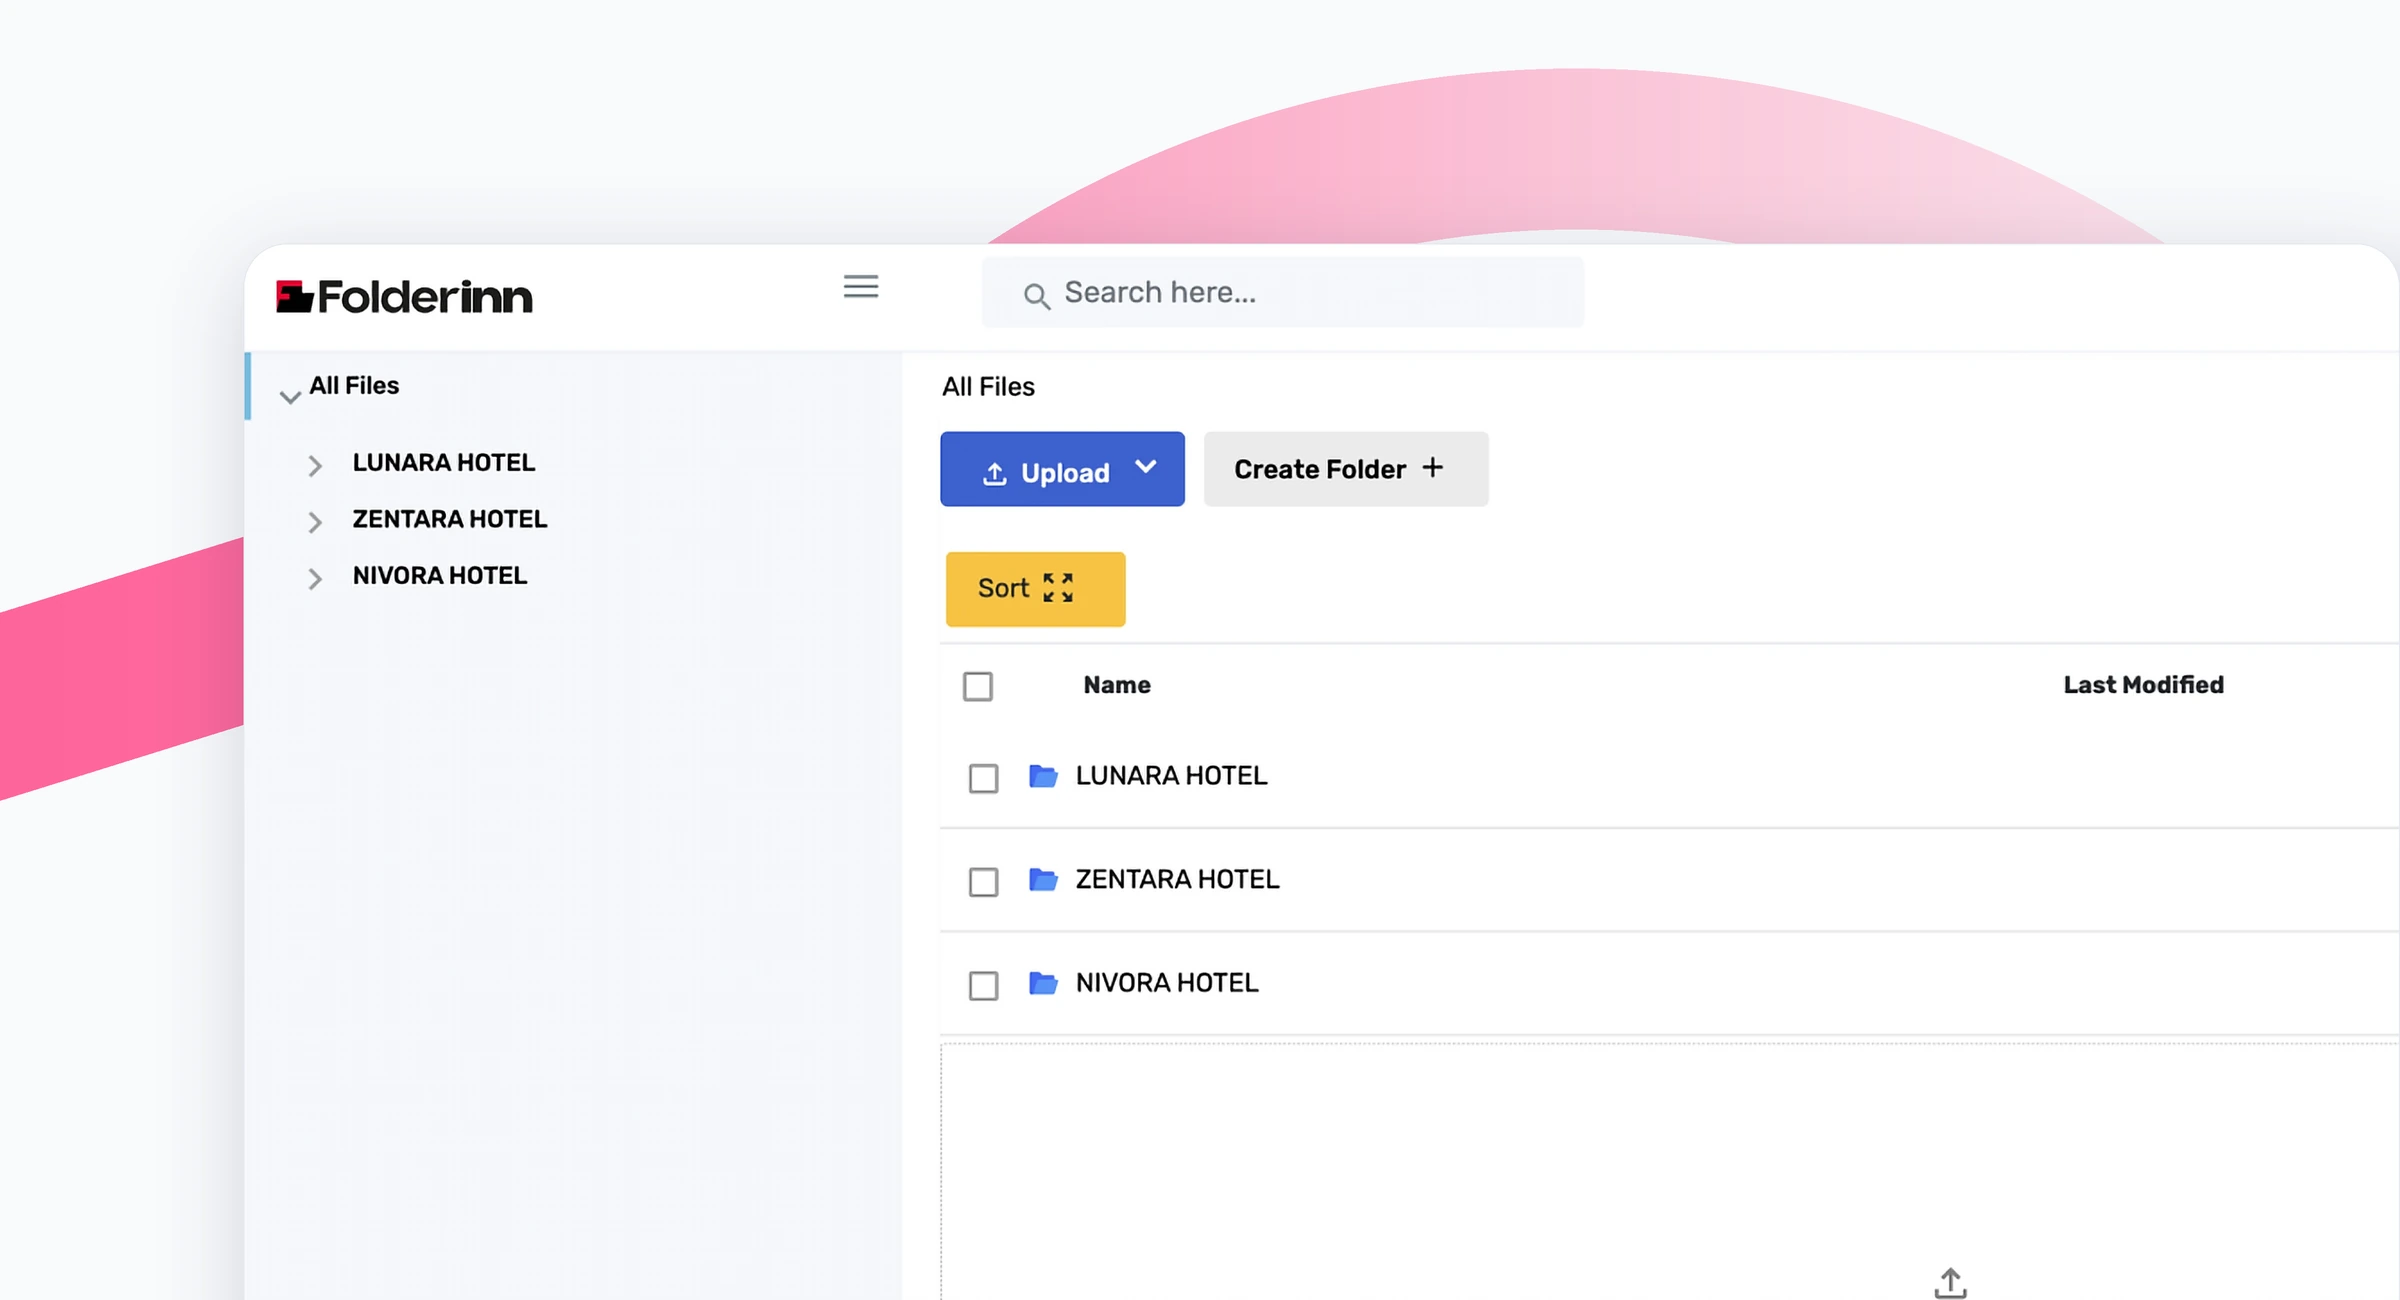Check the ZENTARA HOTEL row checkbox

point(984,882)
